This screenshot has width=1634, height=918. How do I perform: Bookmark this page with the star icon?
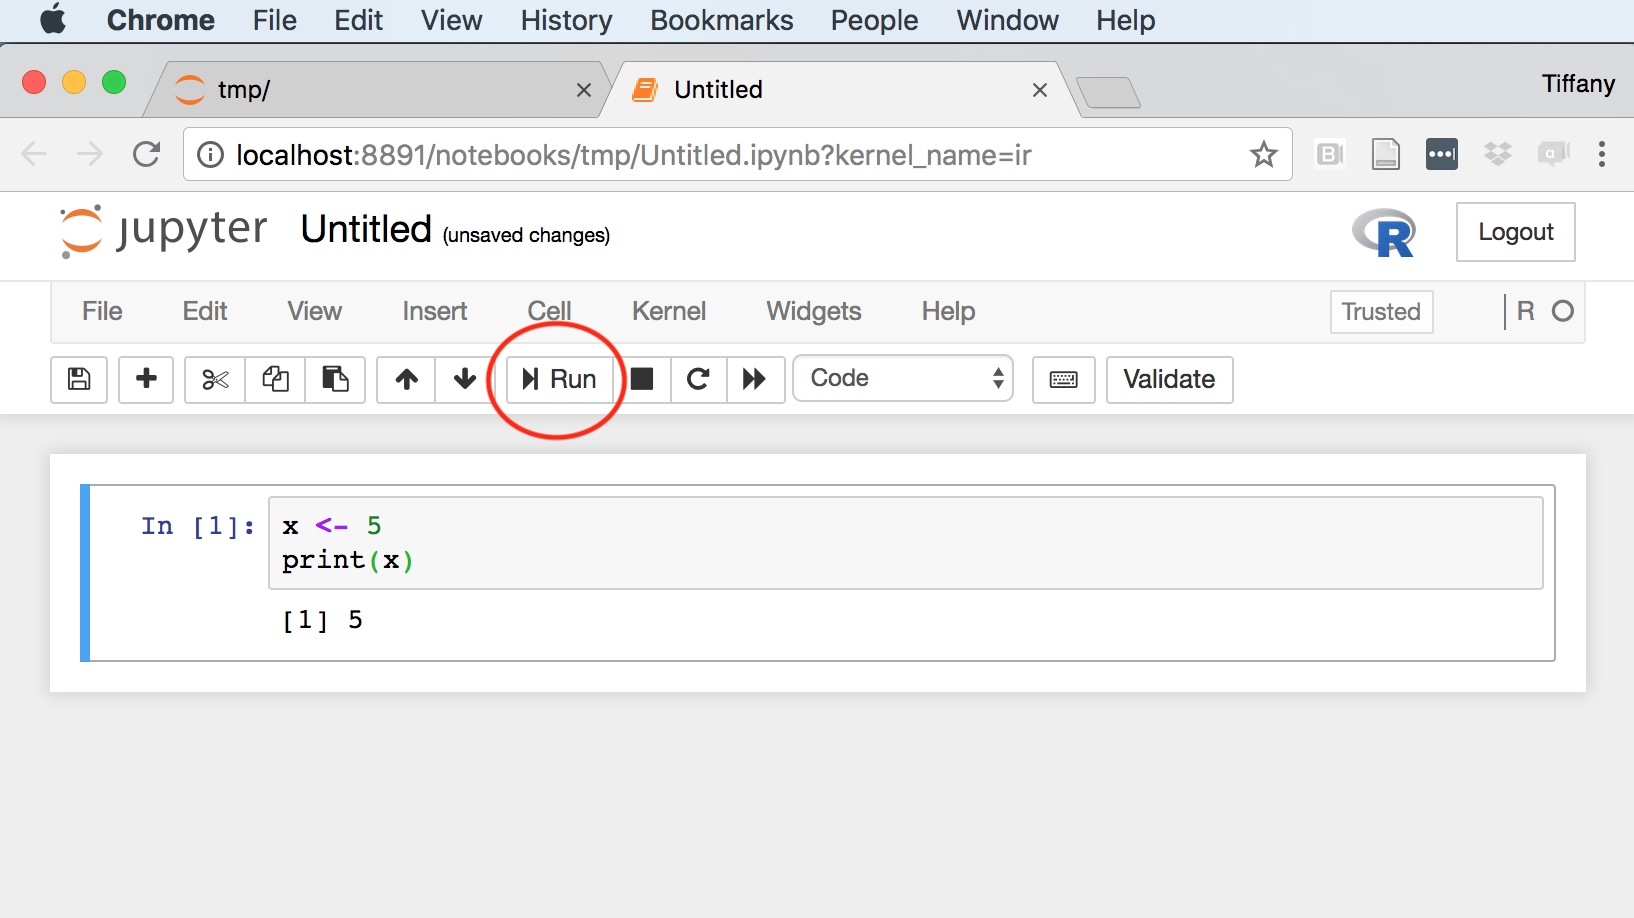1263,155
